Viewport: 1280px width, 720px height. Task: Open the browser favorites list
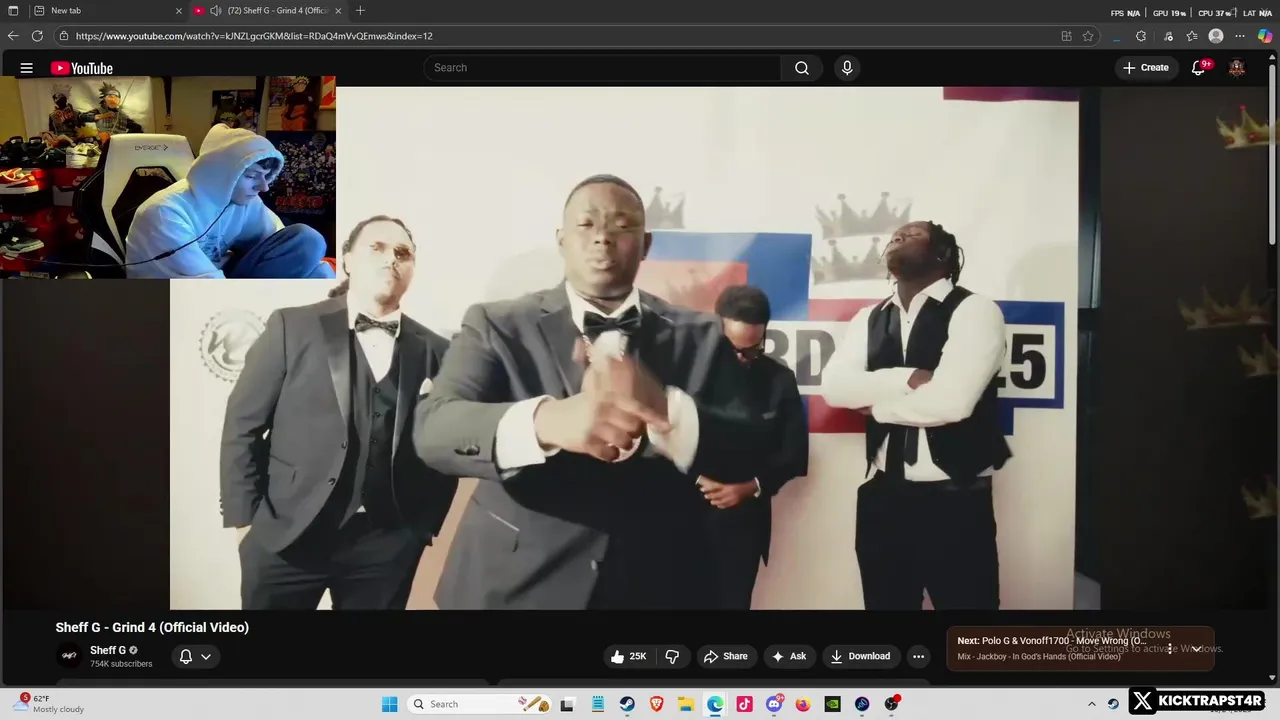[1192, 36]
